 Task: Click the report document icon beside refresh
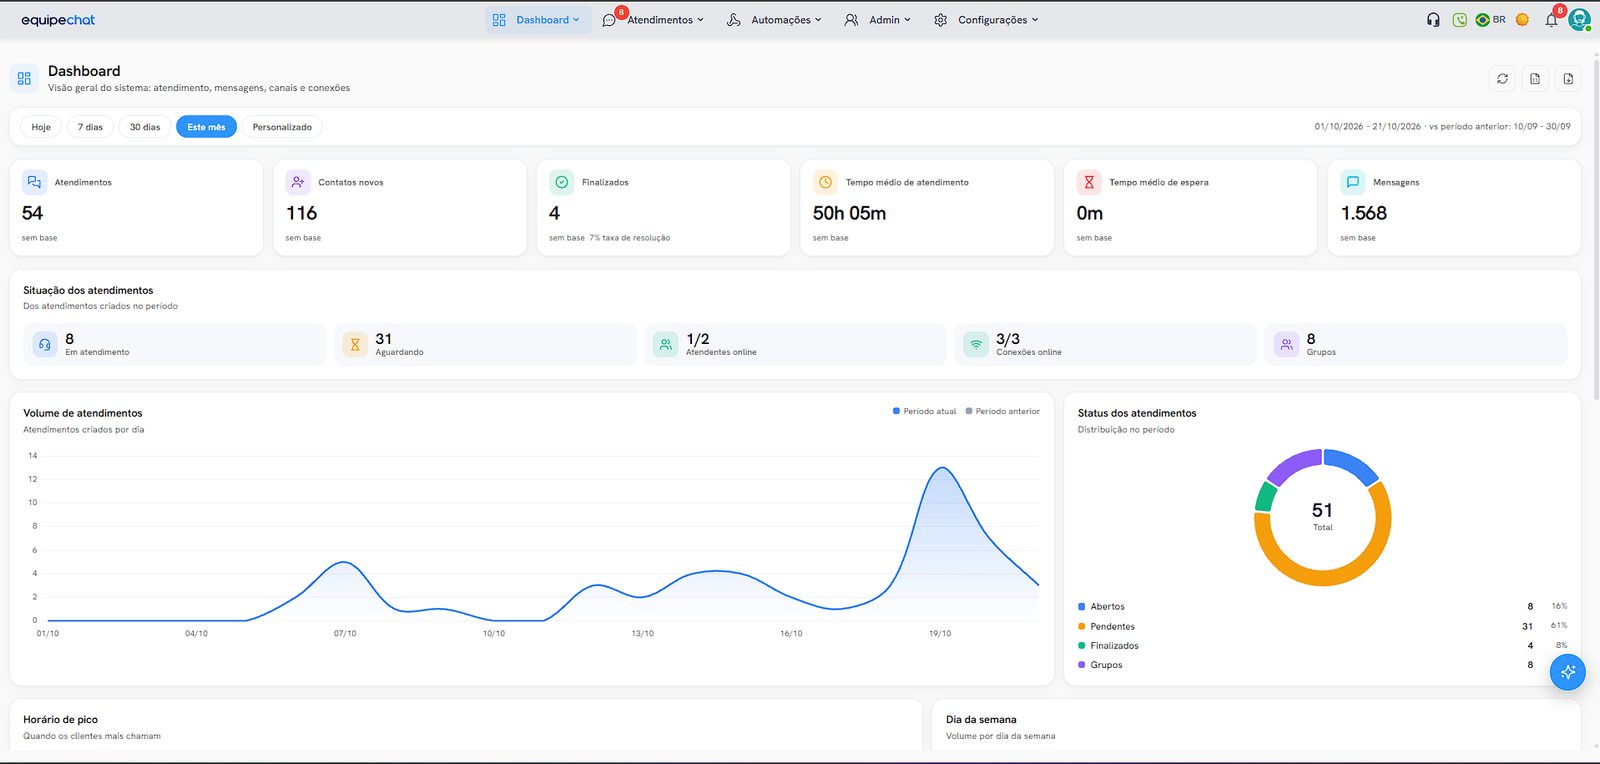[1535, 79]
